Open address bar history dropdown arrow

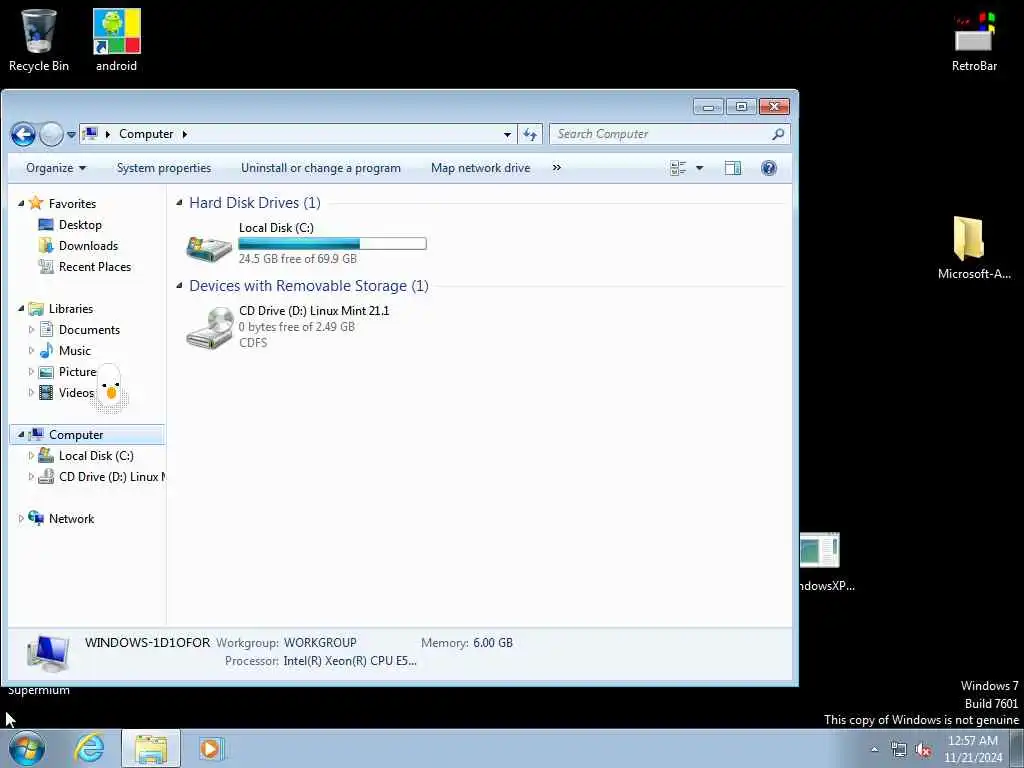click(x=507, y=135)
